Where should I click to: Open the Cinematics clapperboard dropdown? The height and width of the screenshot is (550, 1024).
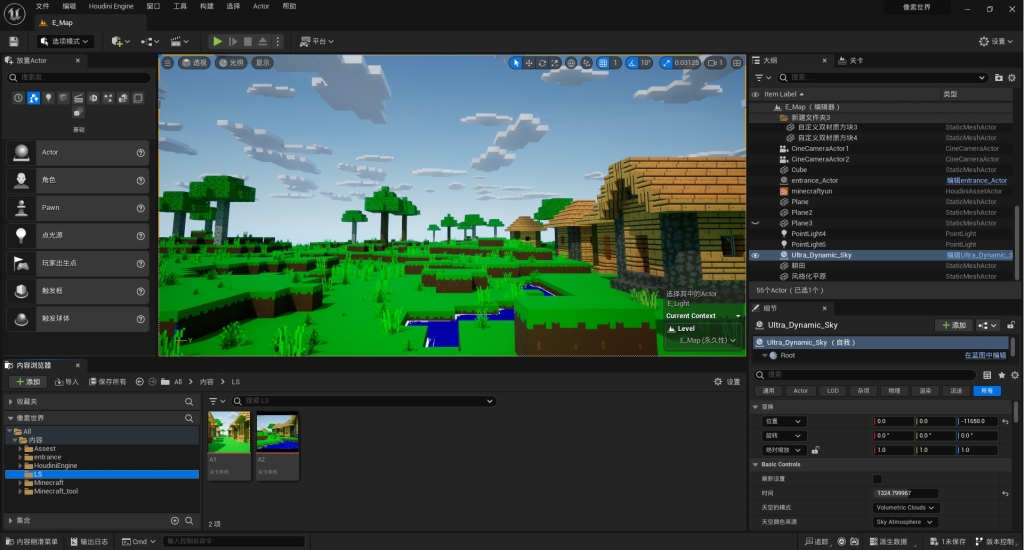point(179,41)
